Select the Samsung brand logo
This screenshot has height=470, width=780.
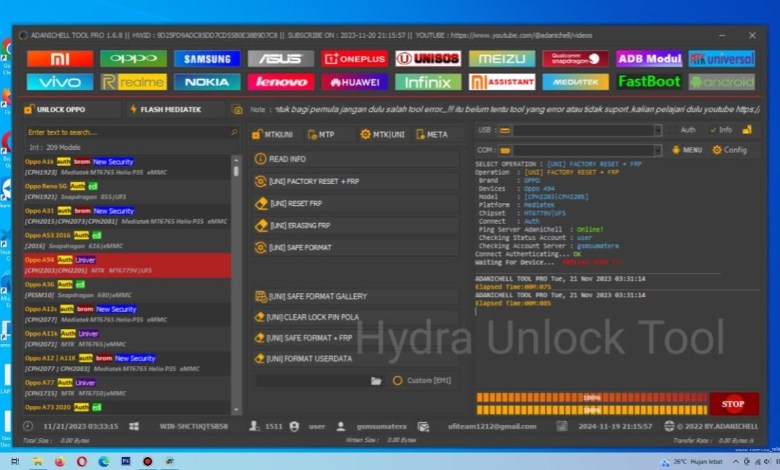[x=207, y=58]
